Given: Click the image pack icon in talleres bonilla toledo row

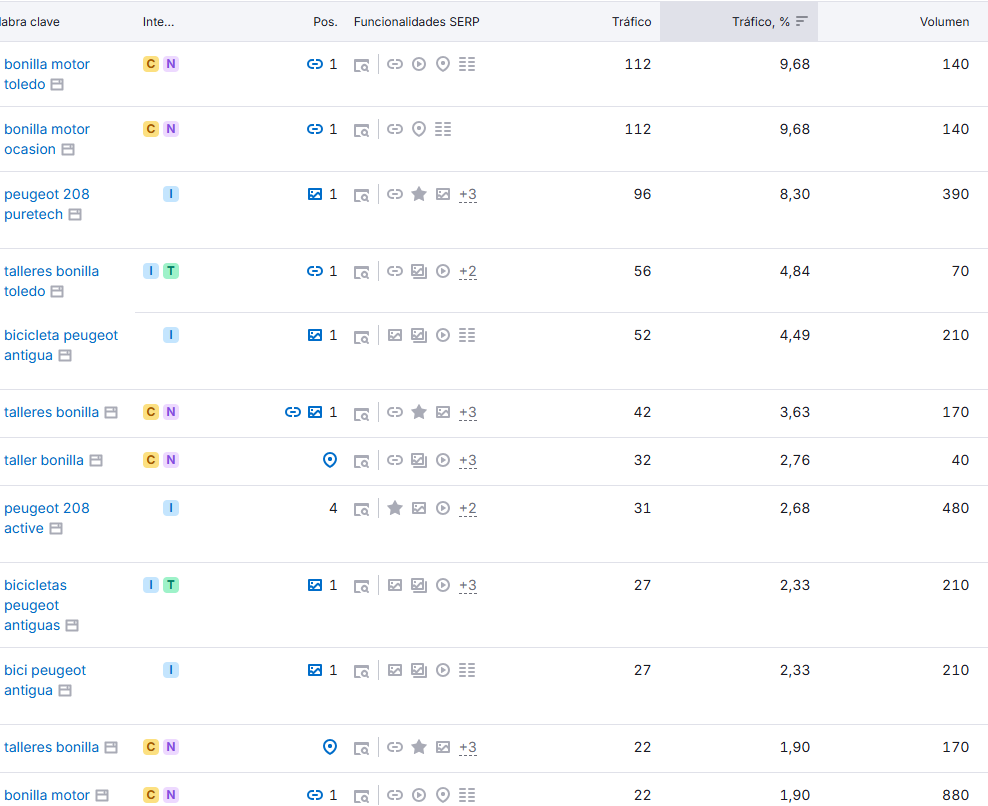Looking at the screenshot, I should tap(419, 271).
